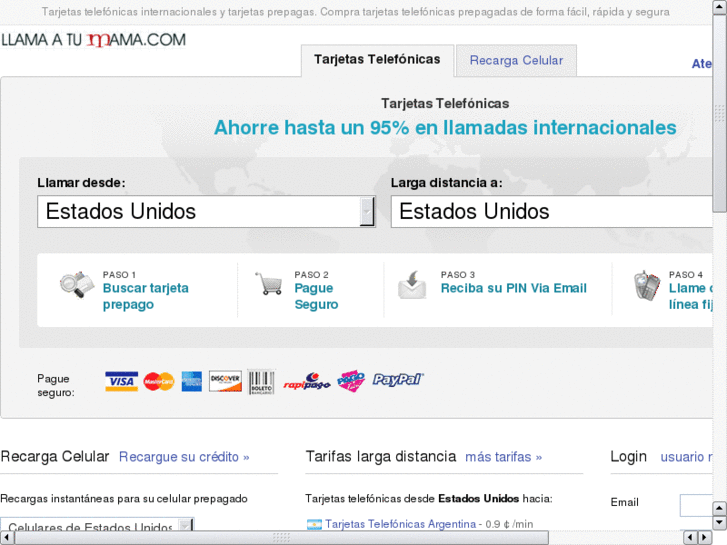
Task: Click the vertical scrollbar thumb
Action: 720,113
